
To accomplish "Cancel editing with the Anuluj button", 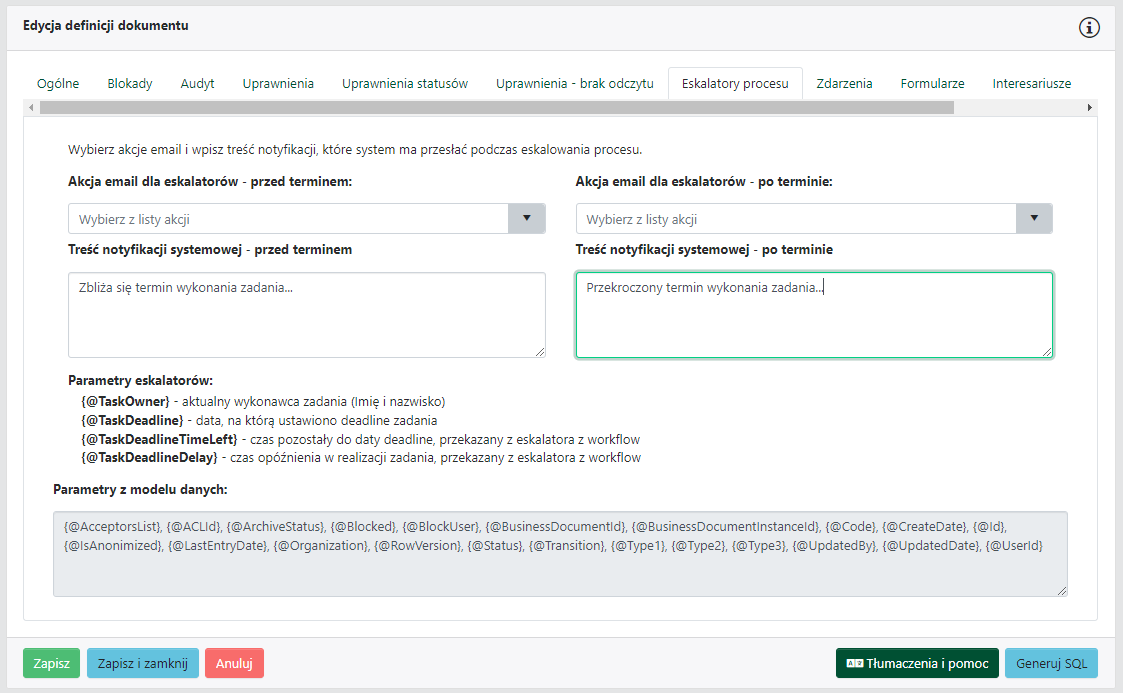I will tap(234, 663).
